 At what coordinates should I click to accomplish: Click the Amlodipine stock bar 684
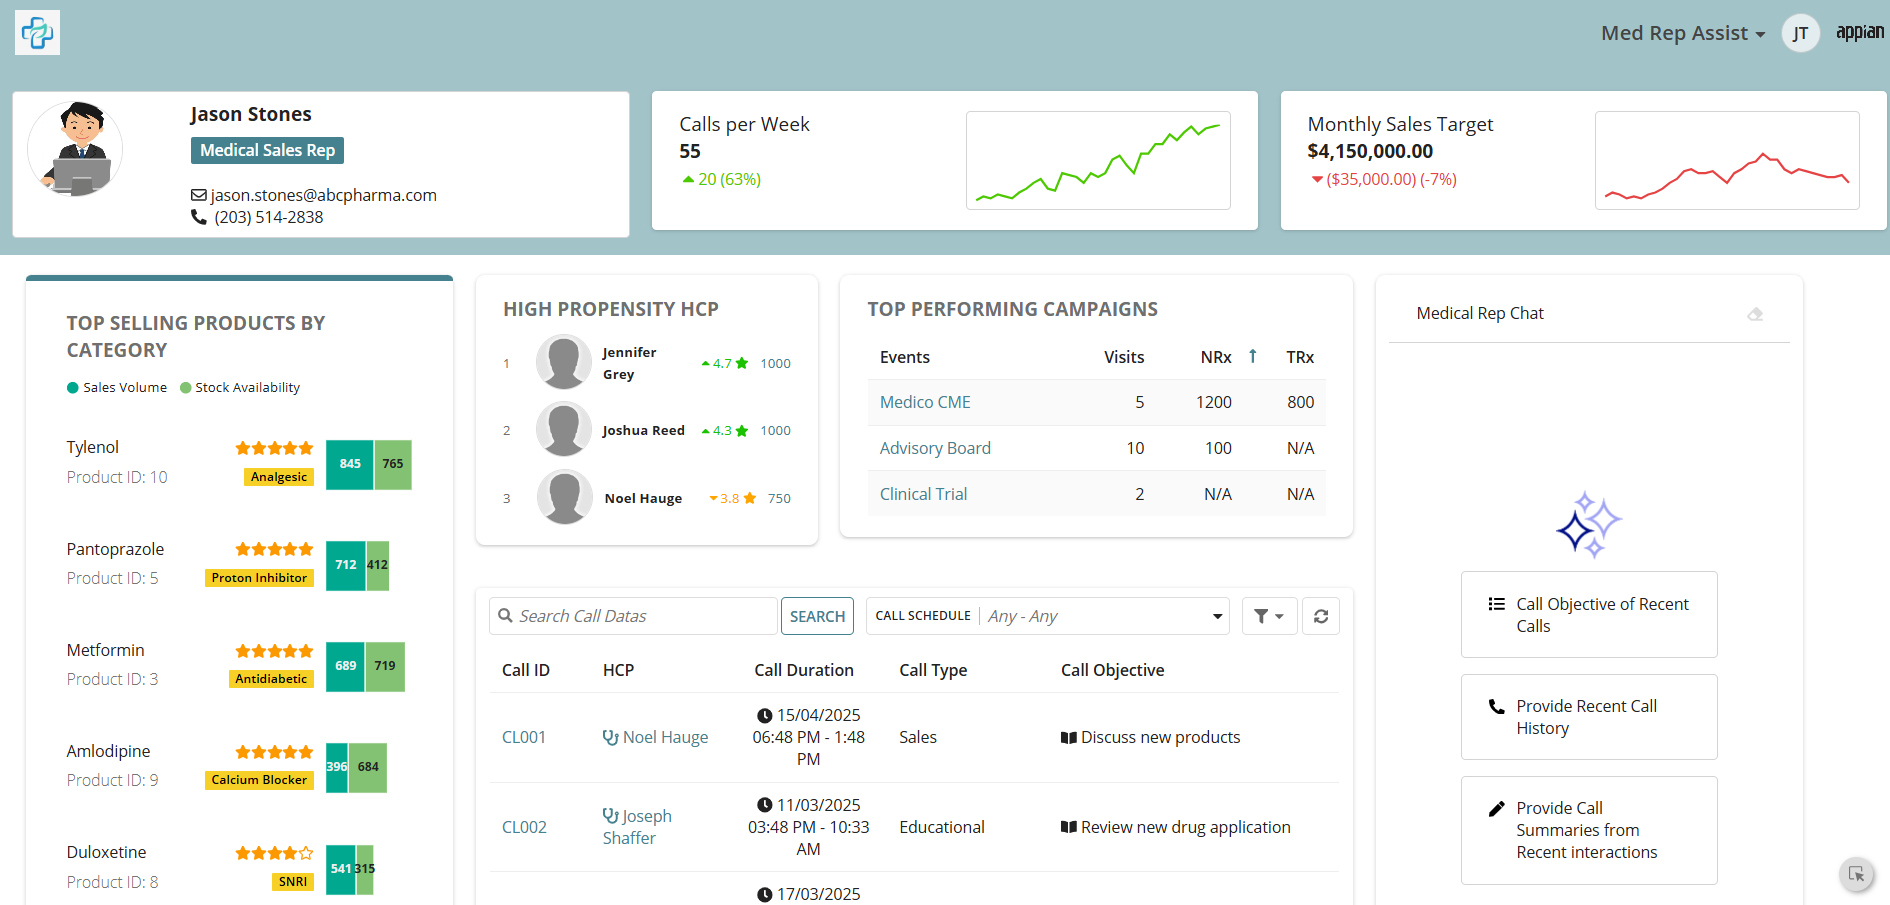[x=368, y=767]
